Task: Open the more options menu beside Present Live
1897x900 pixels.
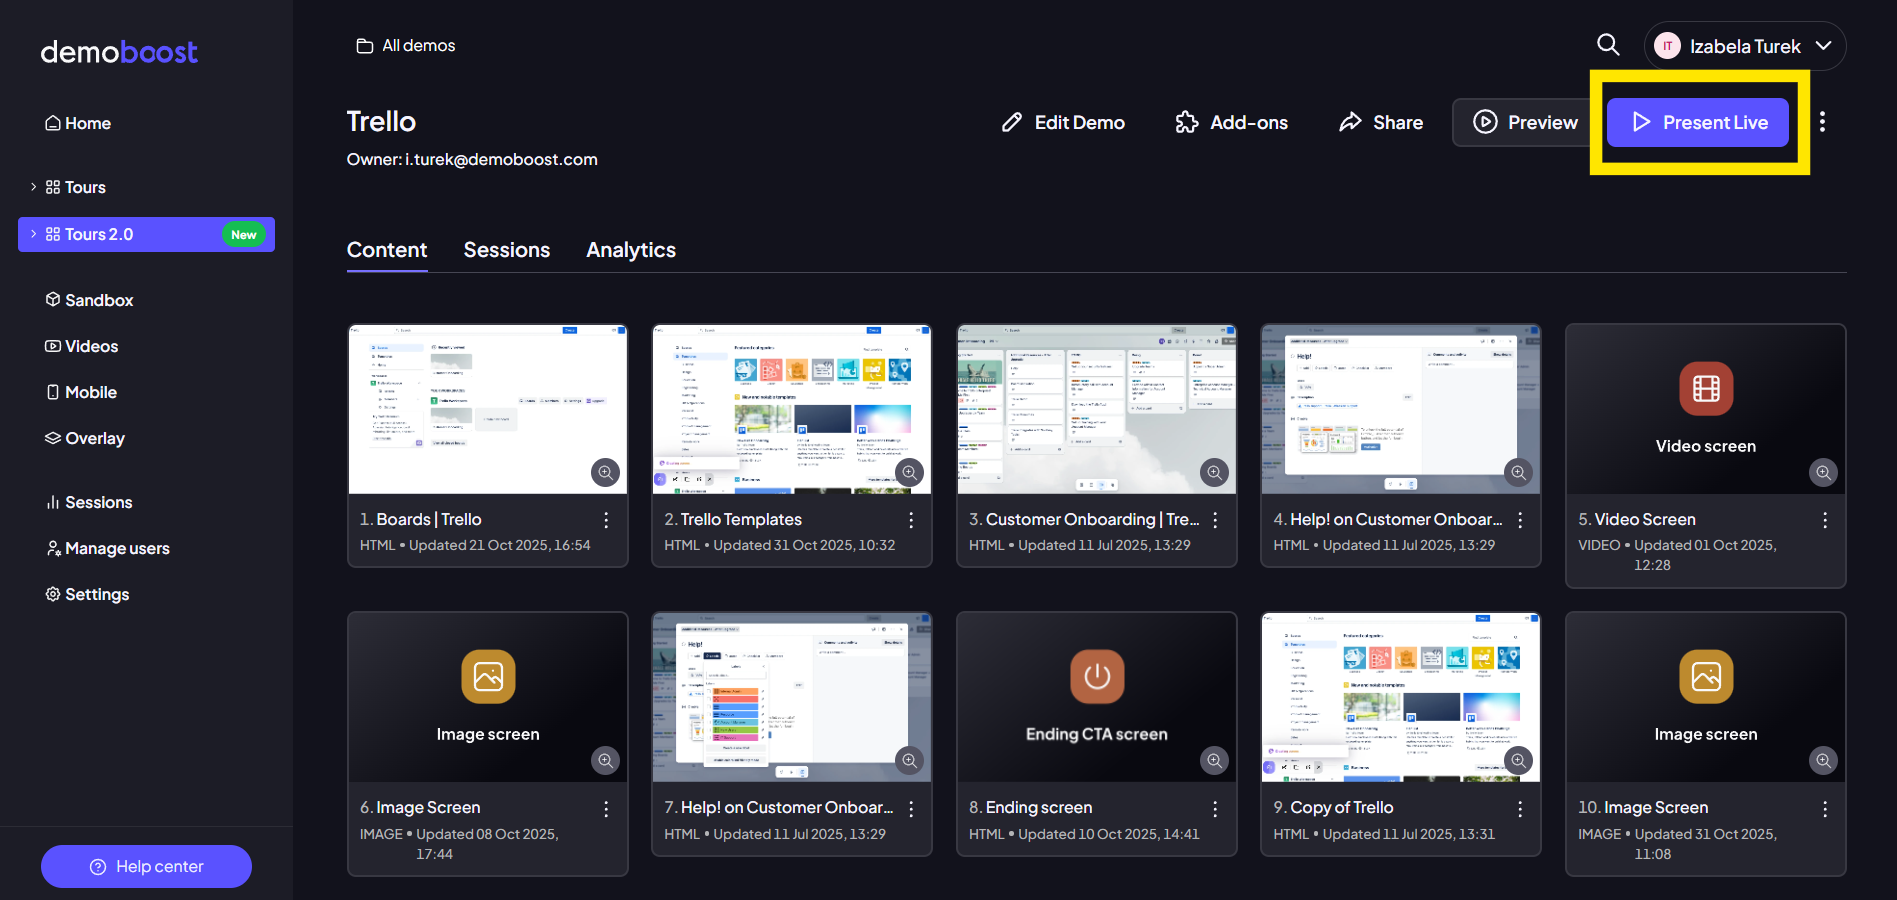Action: tap(1822, 122)
